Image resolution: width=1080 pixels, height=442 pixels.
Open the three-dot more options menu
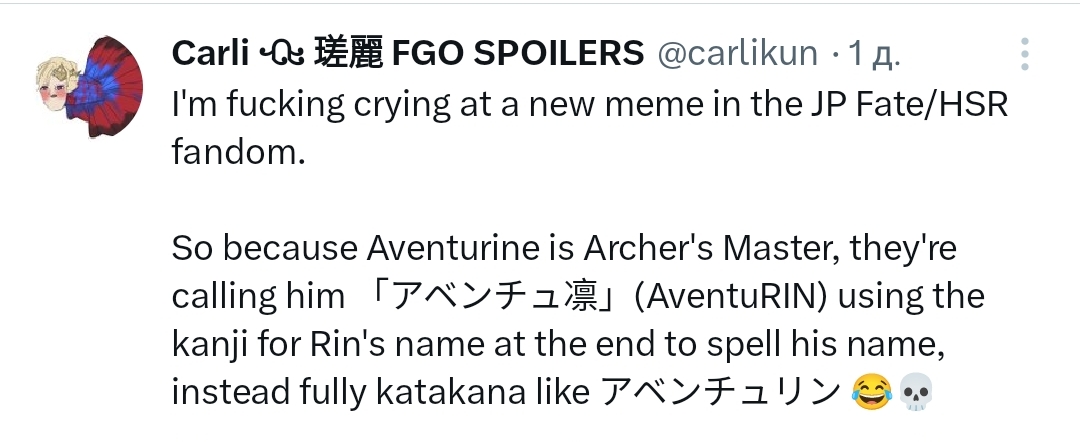click(1025, 54)
